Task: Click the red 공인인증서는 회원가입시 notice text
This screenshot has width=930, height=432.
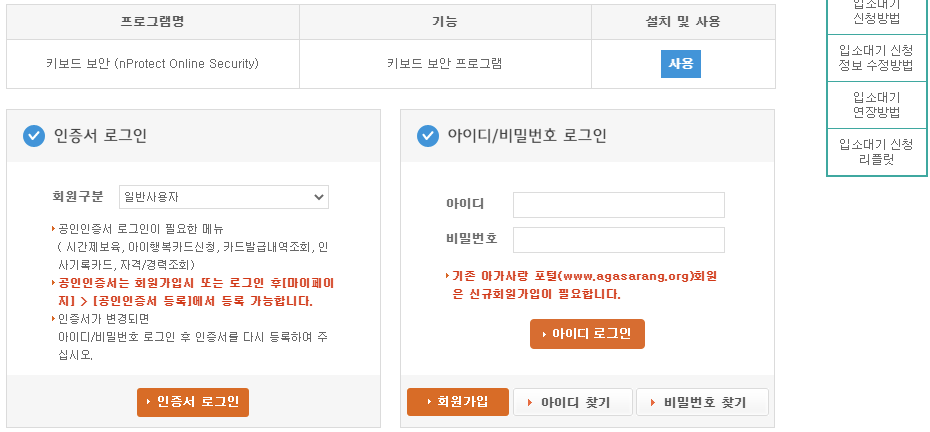Action: pos(194,292)
